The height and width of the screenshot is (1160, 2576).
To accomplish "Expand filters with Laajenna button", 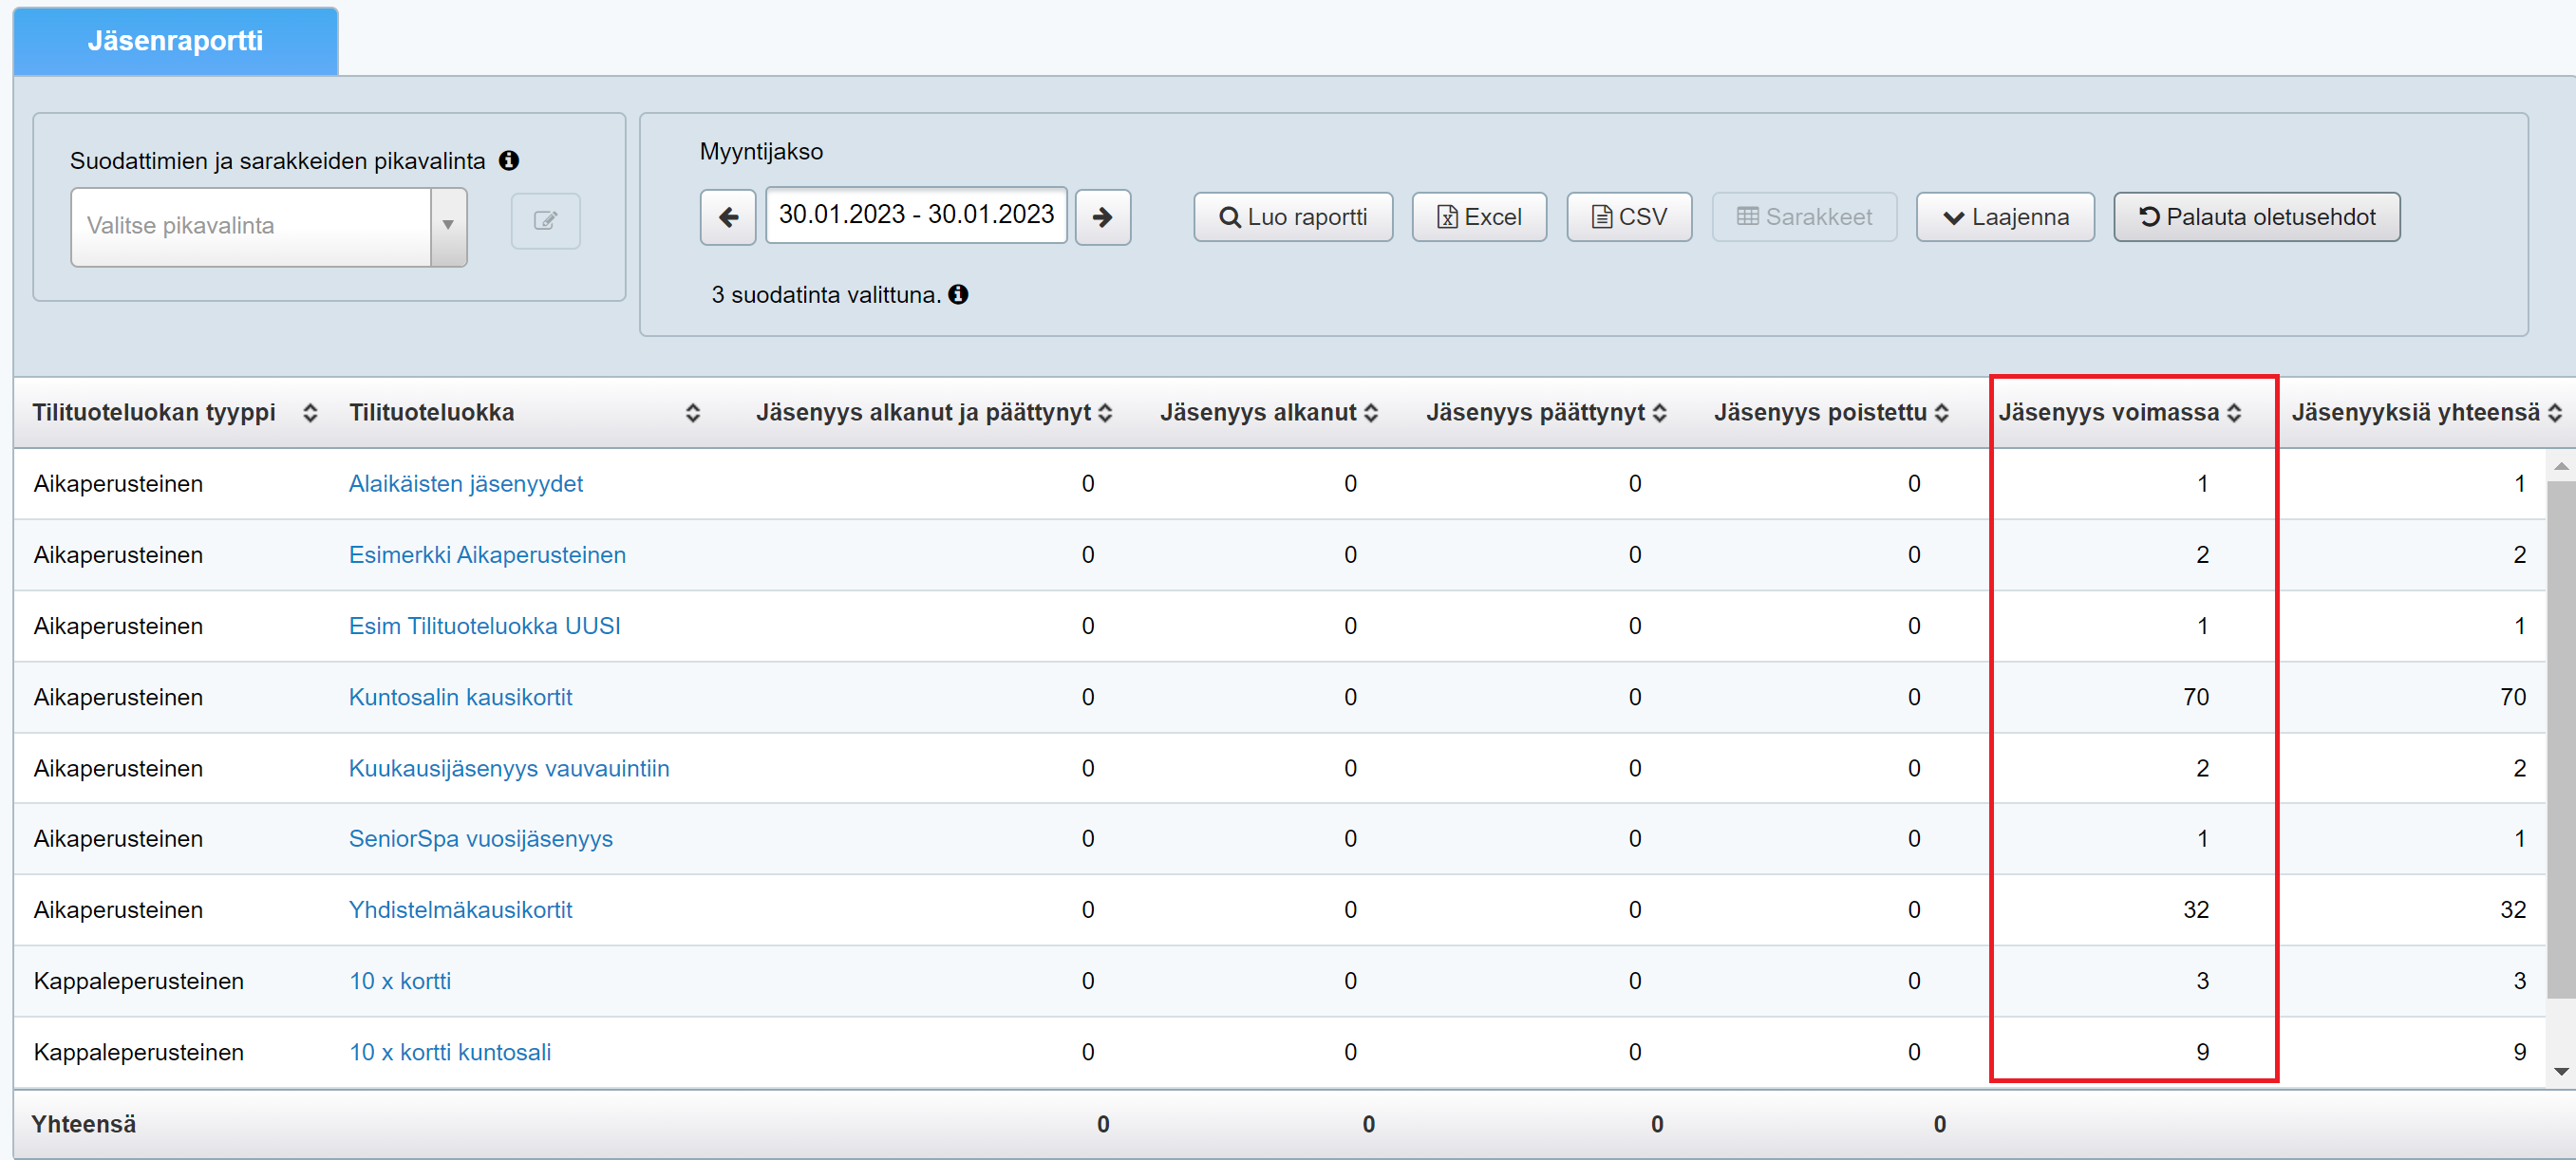I will [x=2004, y=217].
